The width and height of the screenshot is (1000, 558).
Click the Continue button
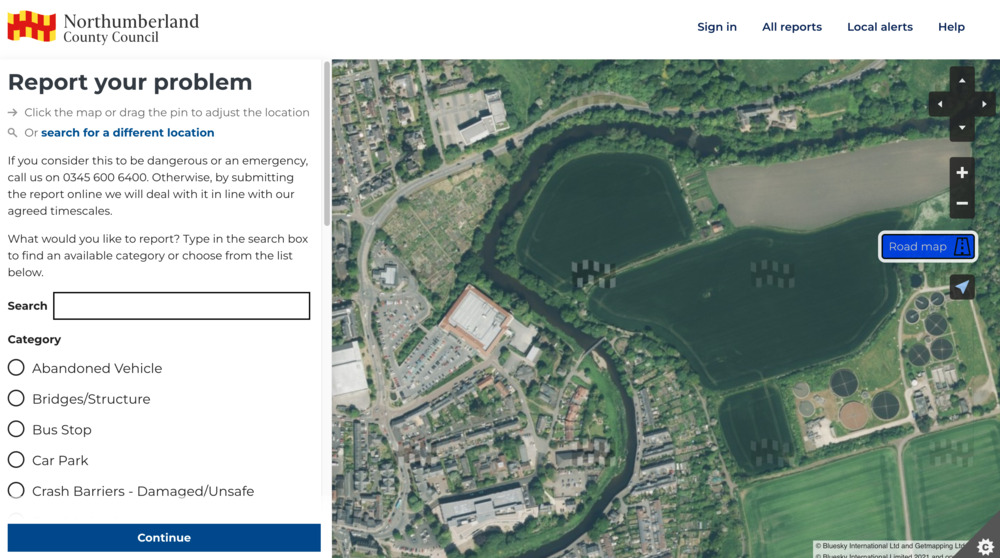coord(164,538)
